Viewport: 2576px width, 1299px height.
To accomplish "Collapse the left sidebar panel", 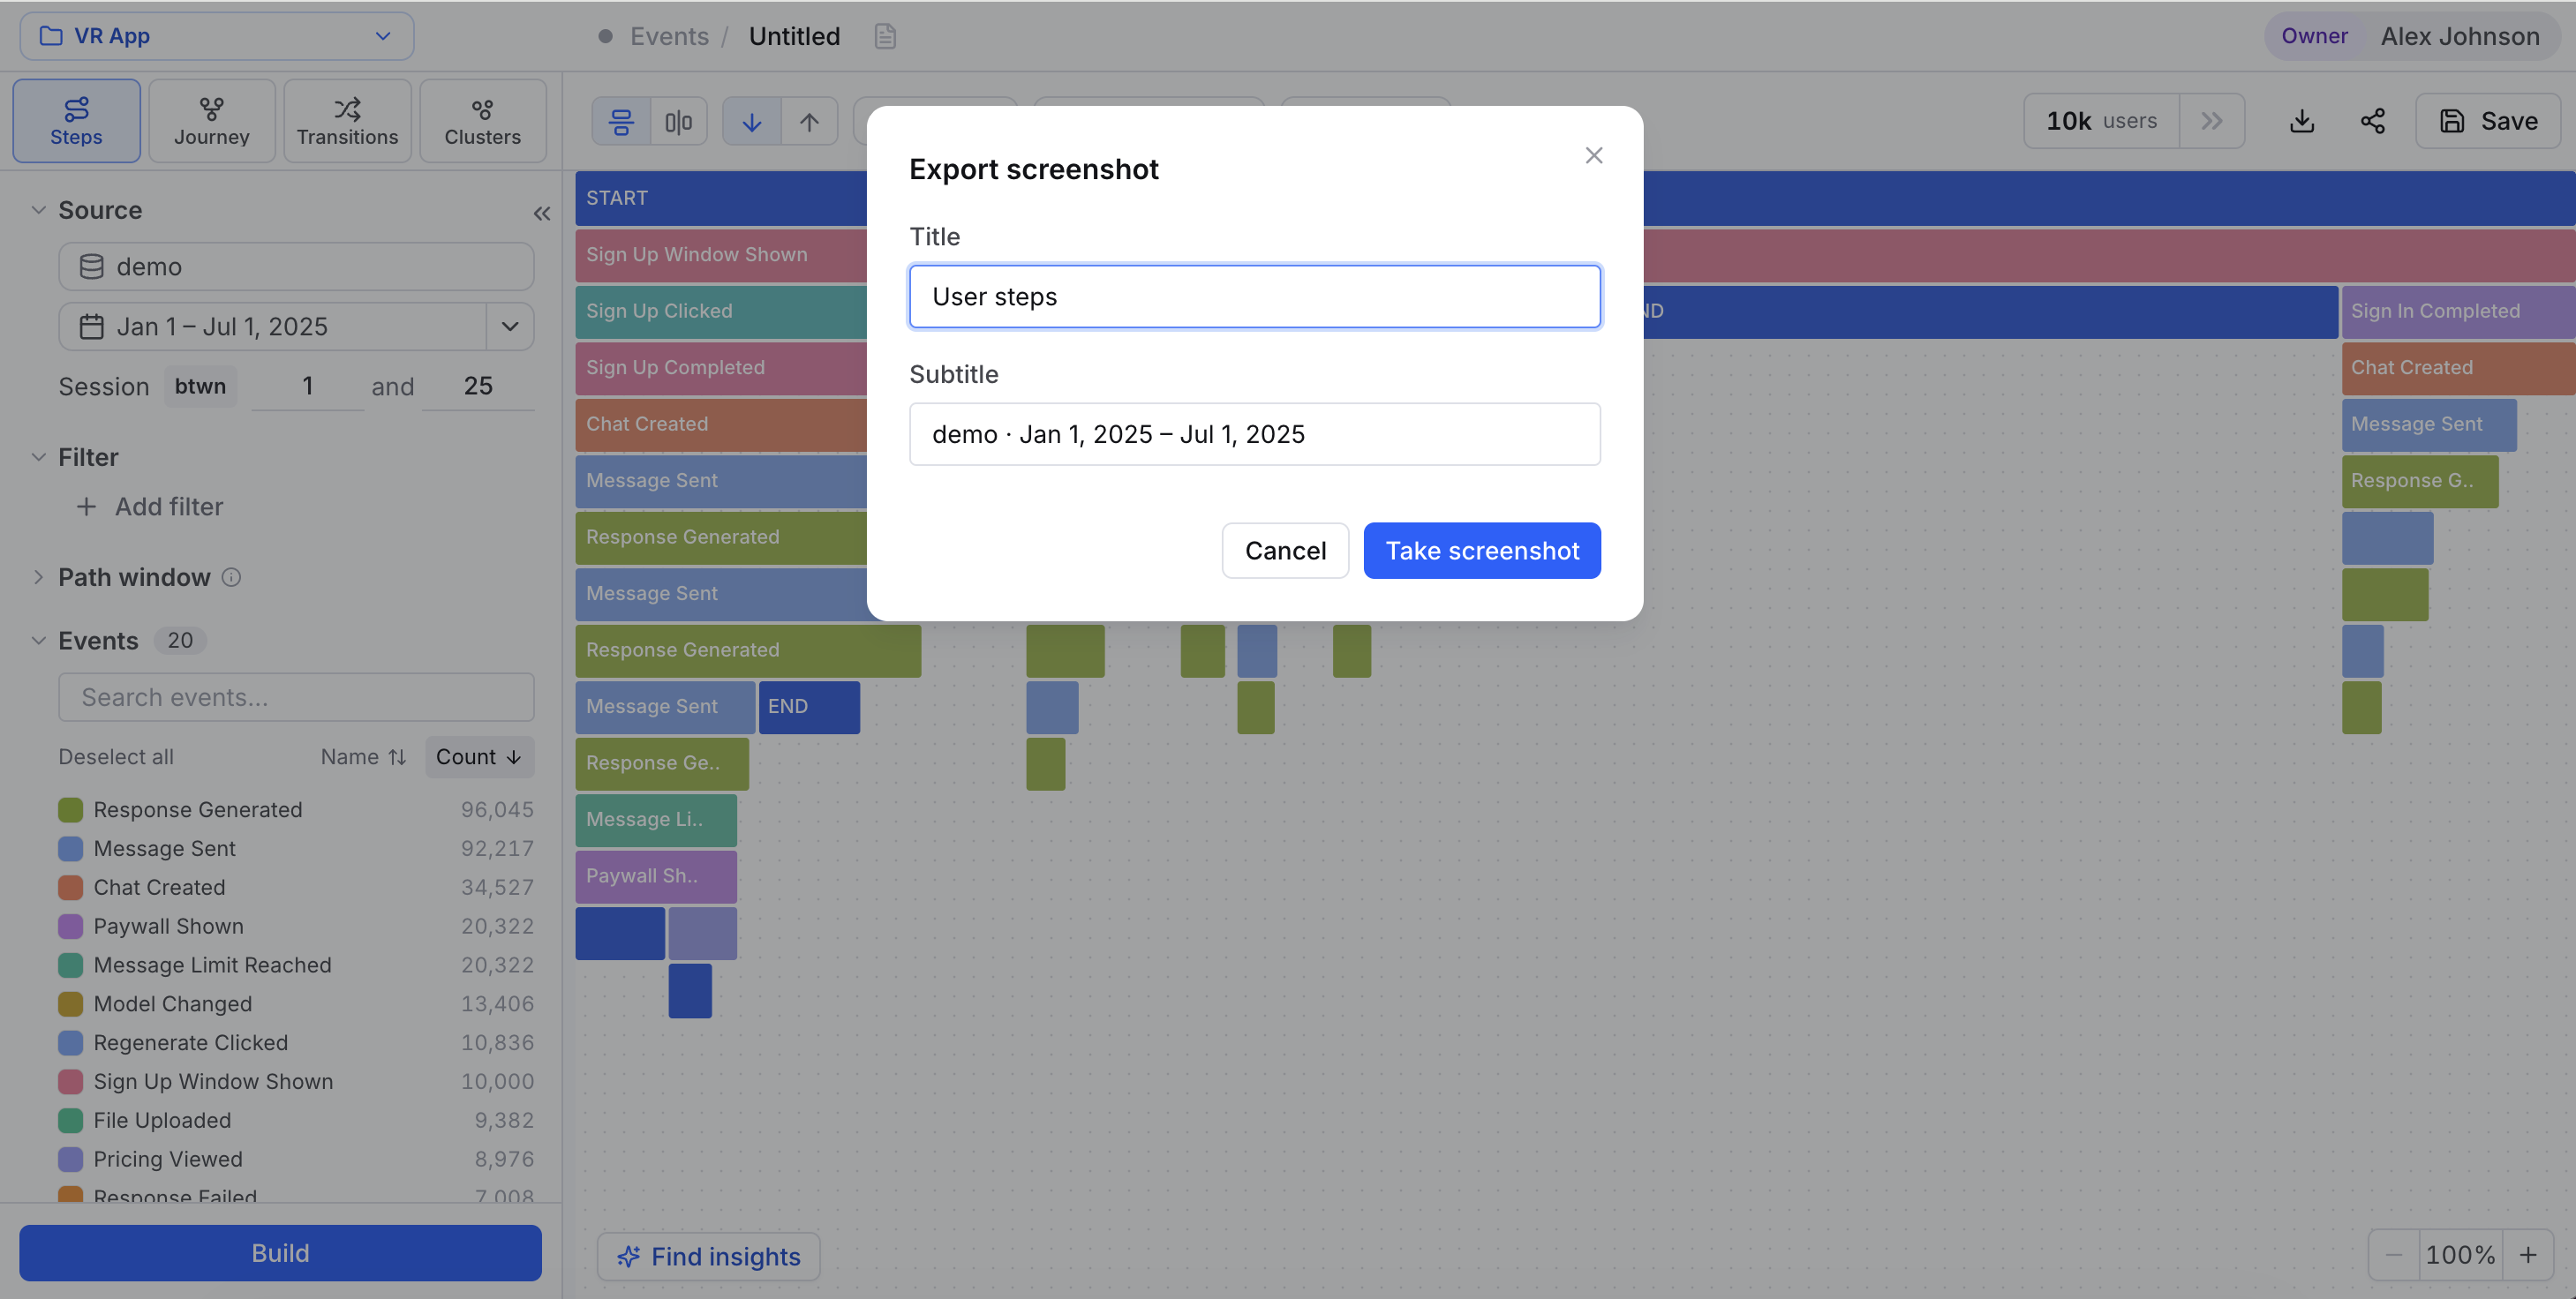I will tap(541, 213).
